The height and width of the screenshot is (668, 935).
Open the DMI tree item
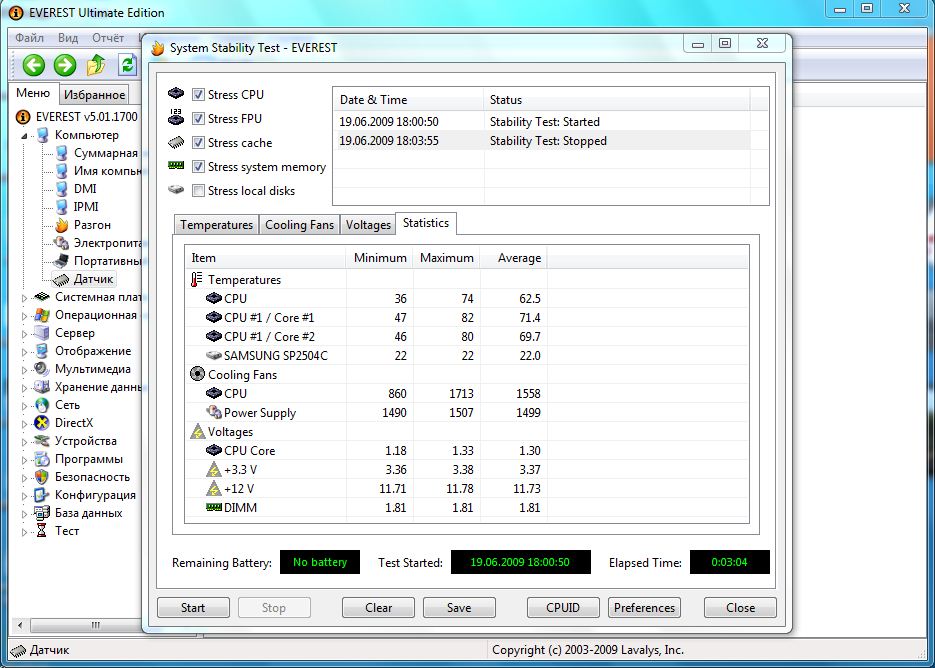point(76,188)
